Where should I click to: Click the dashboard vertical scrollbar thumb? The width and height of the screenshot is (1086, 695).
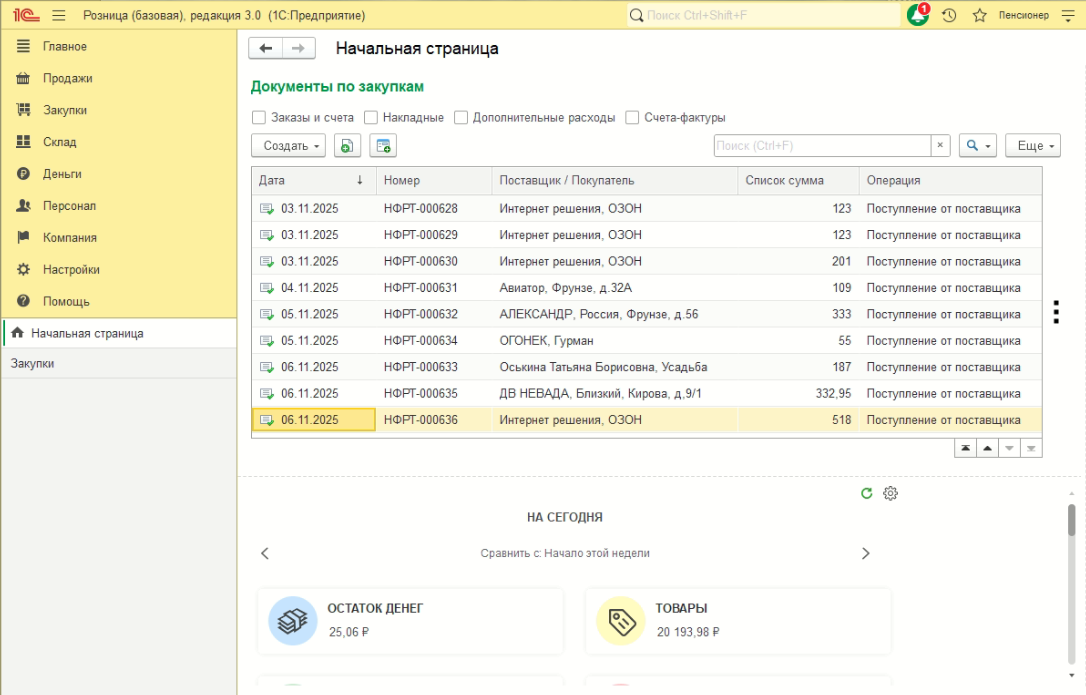coord(1071,520)
